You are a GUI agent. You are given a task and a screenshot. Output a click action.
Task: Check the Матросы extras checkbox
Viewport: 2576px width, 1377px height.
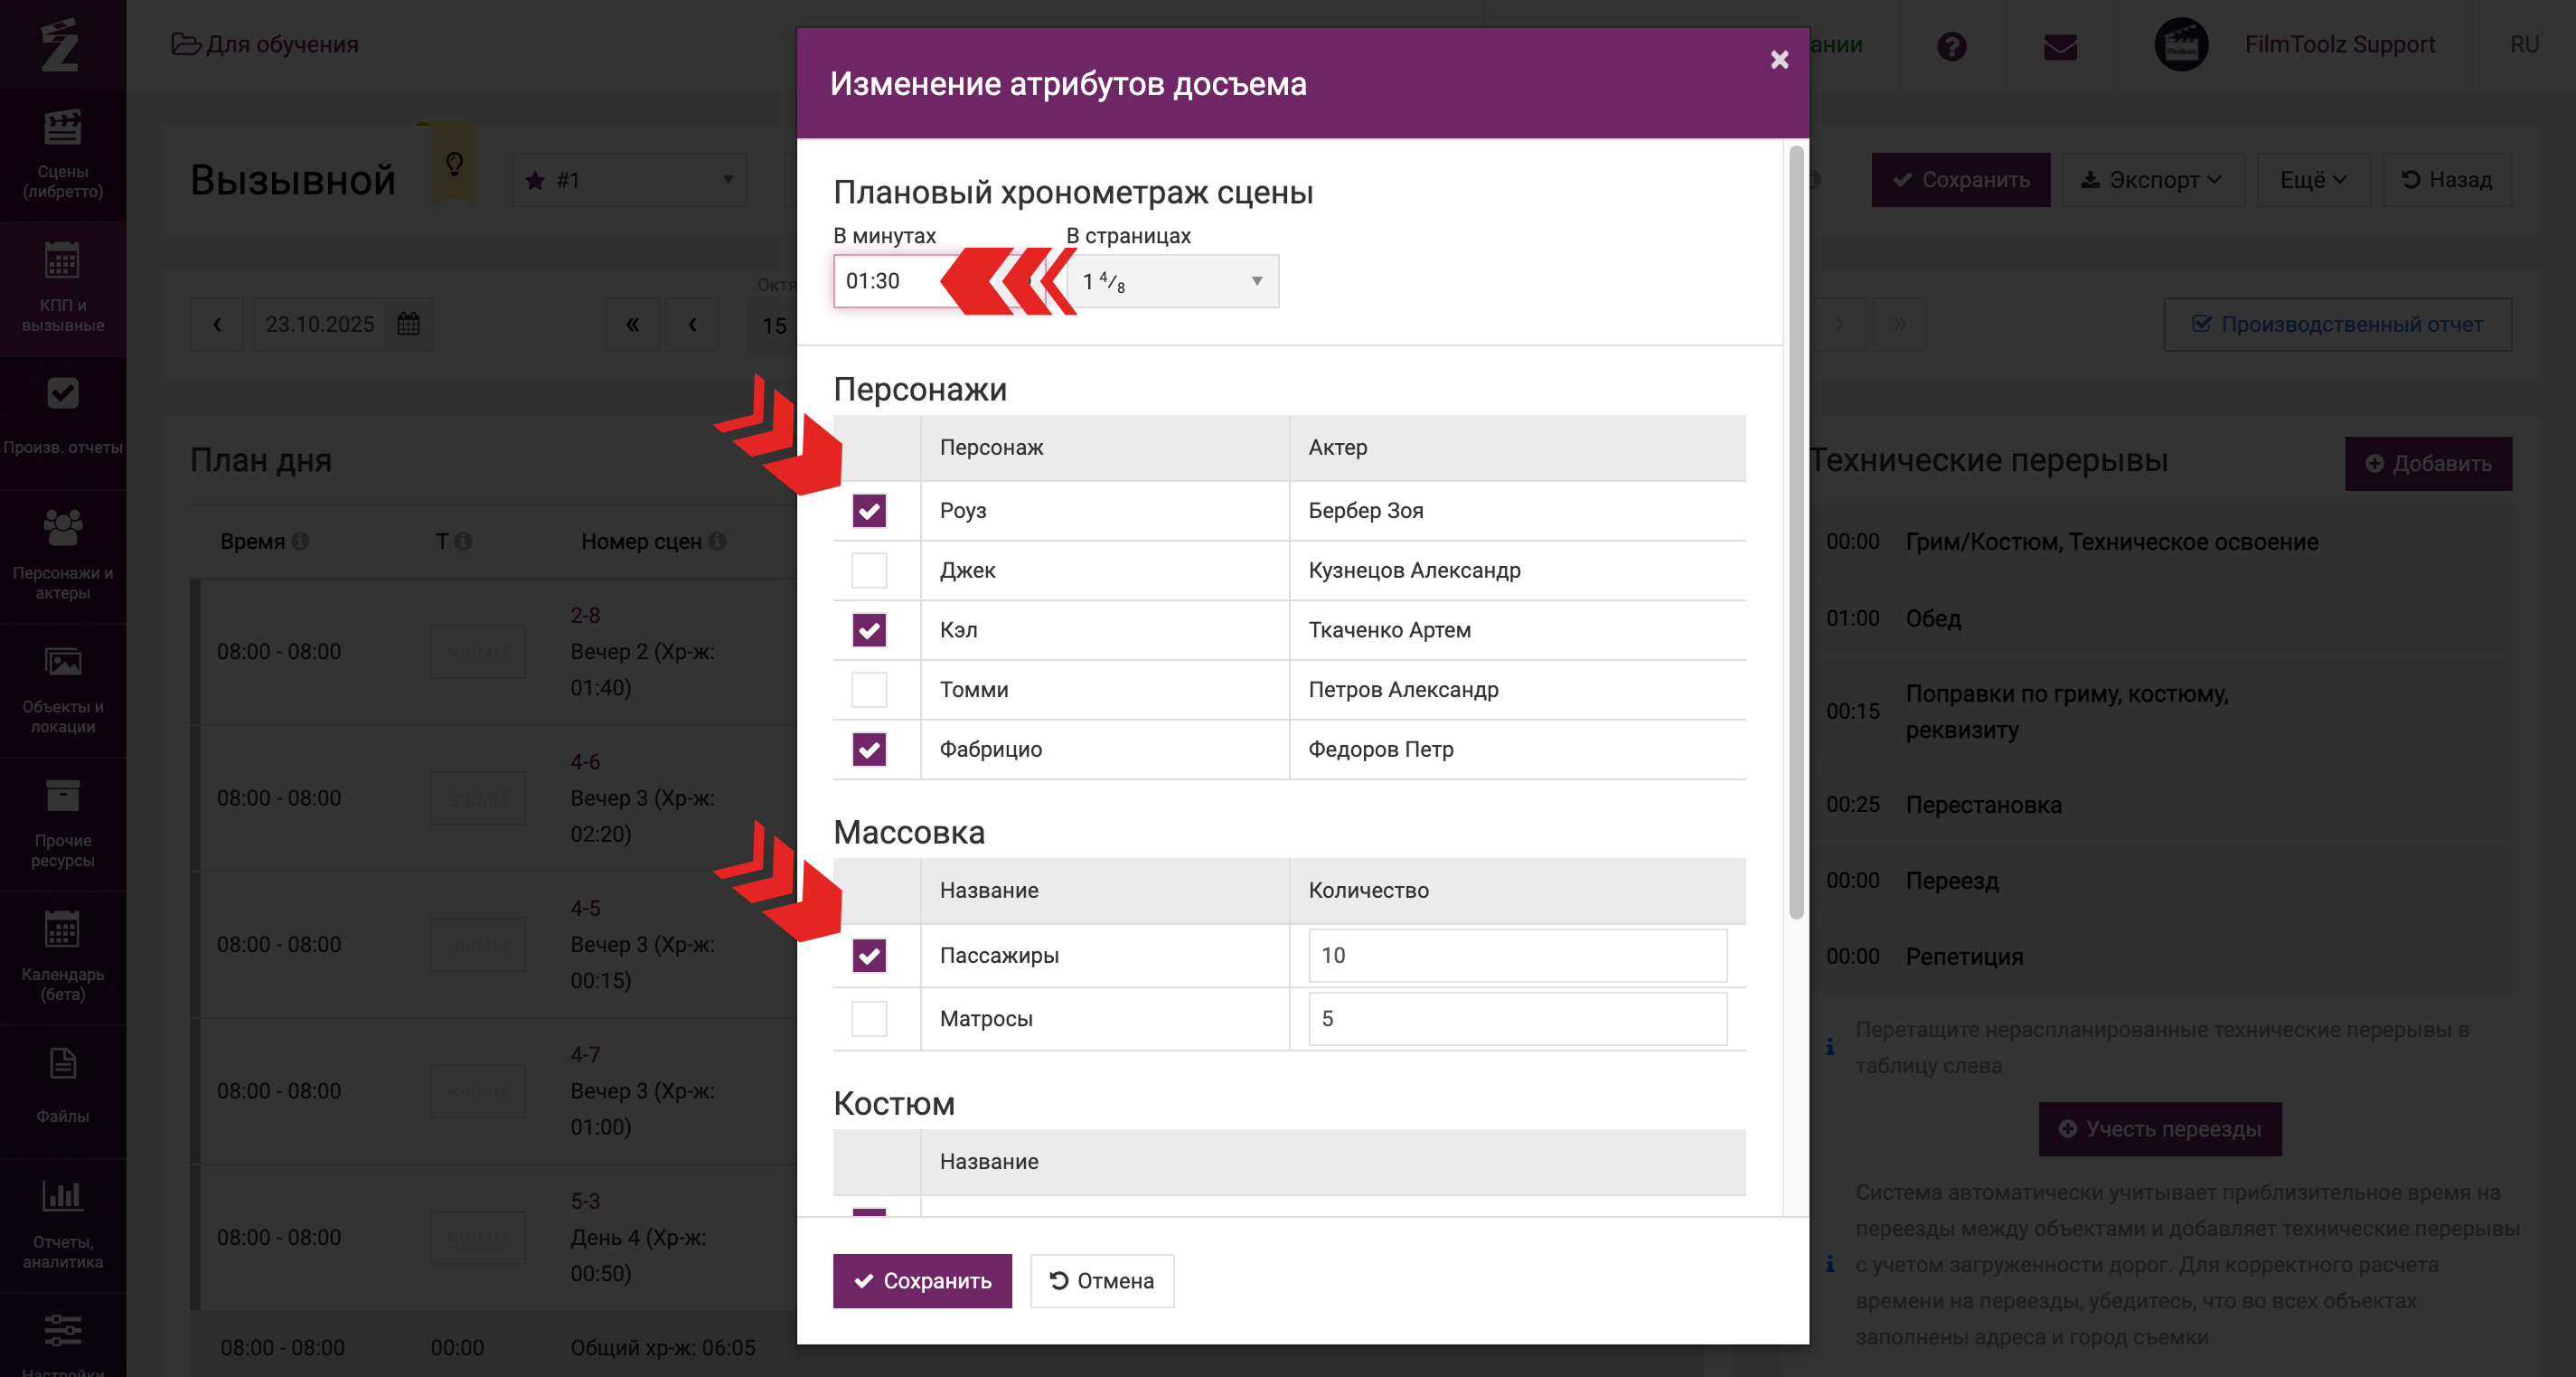point(869,1018)
